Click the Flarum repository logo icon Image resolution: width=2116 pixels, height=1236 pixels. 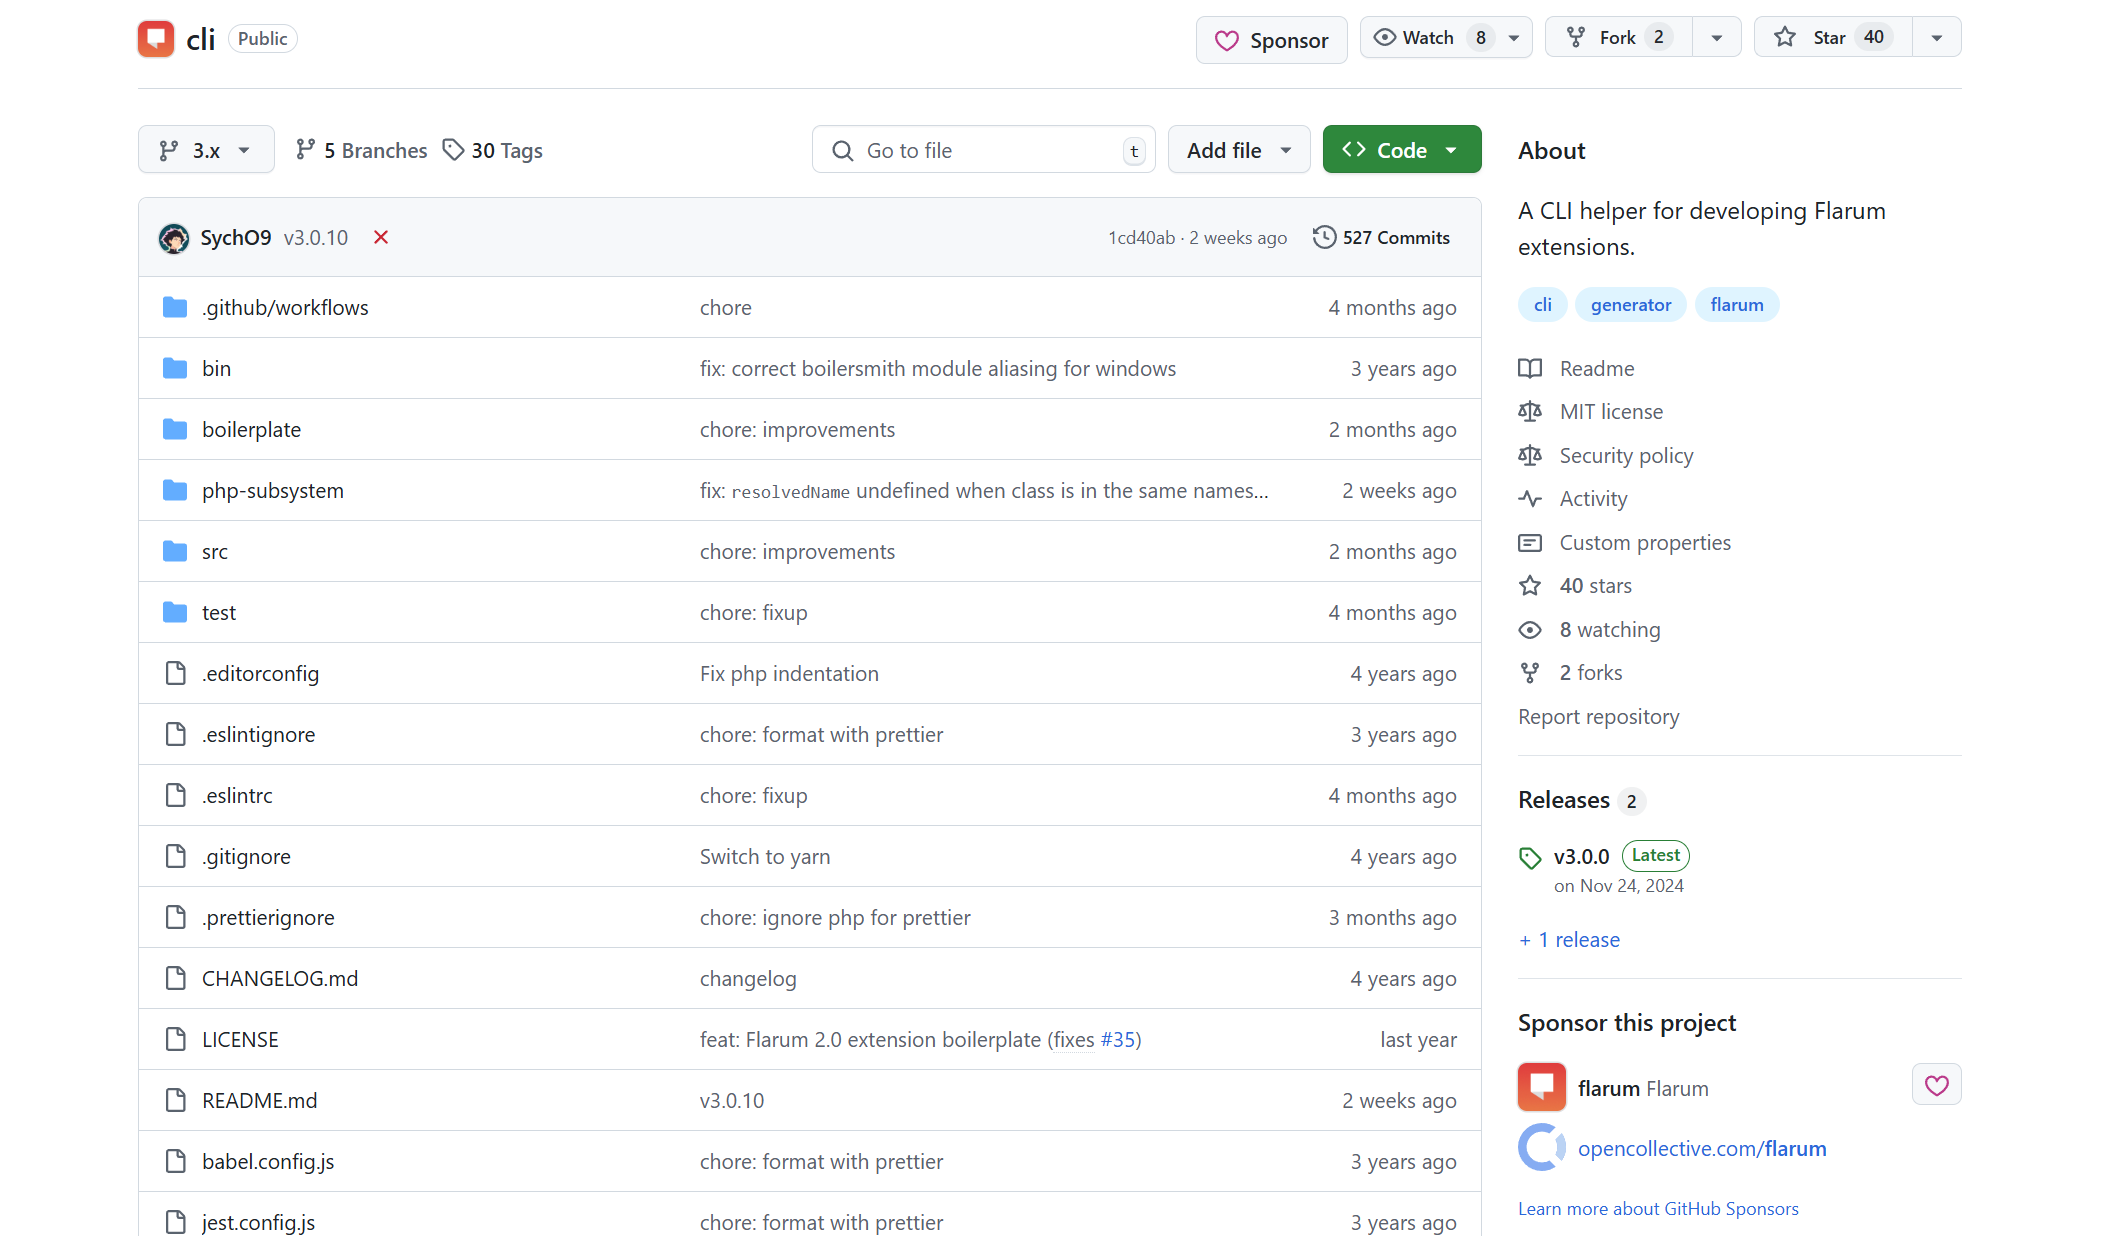[156, 39]
